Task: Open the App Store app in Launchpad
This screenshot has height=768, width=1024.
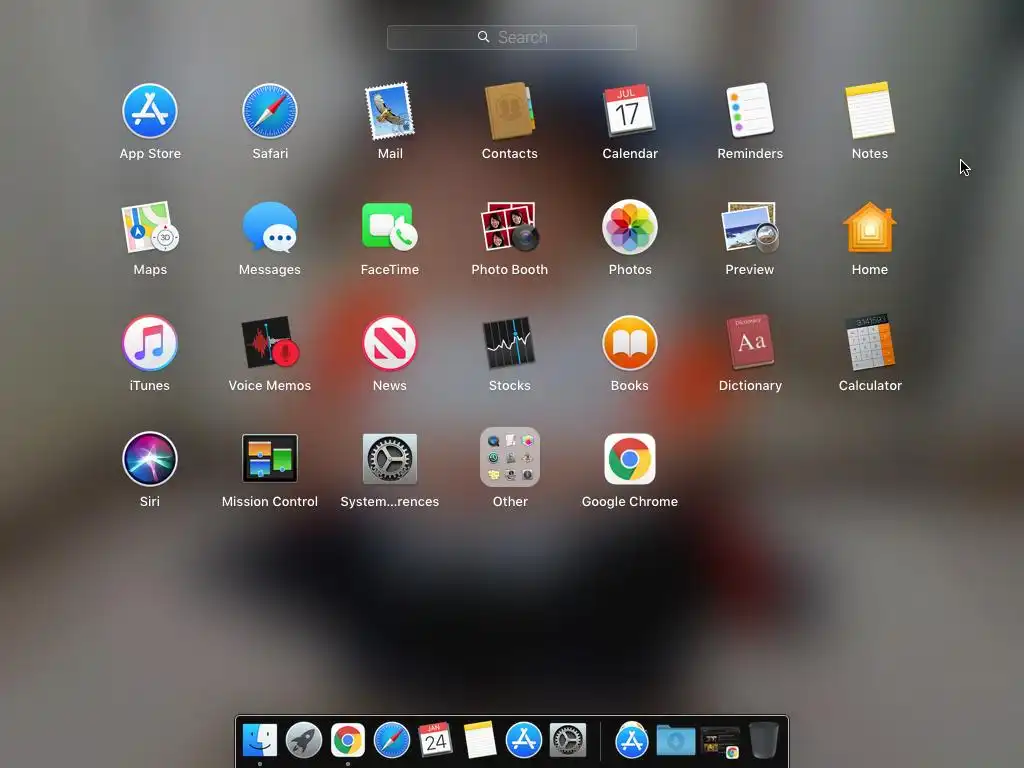Action: pyautogui.click(x=150, y=111)
